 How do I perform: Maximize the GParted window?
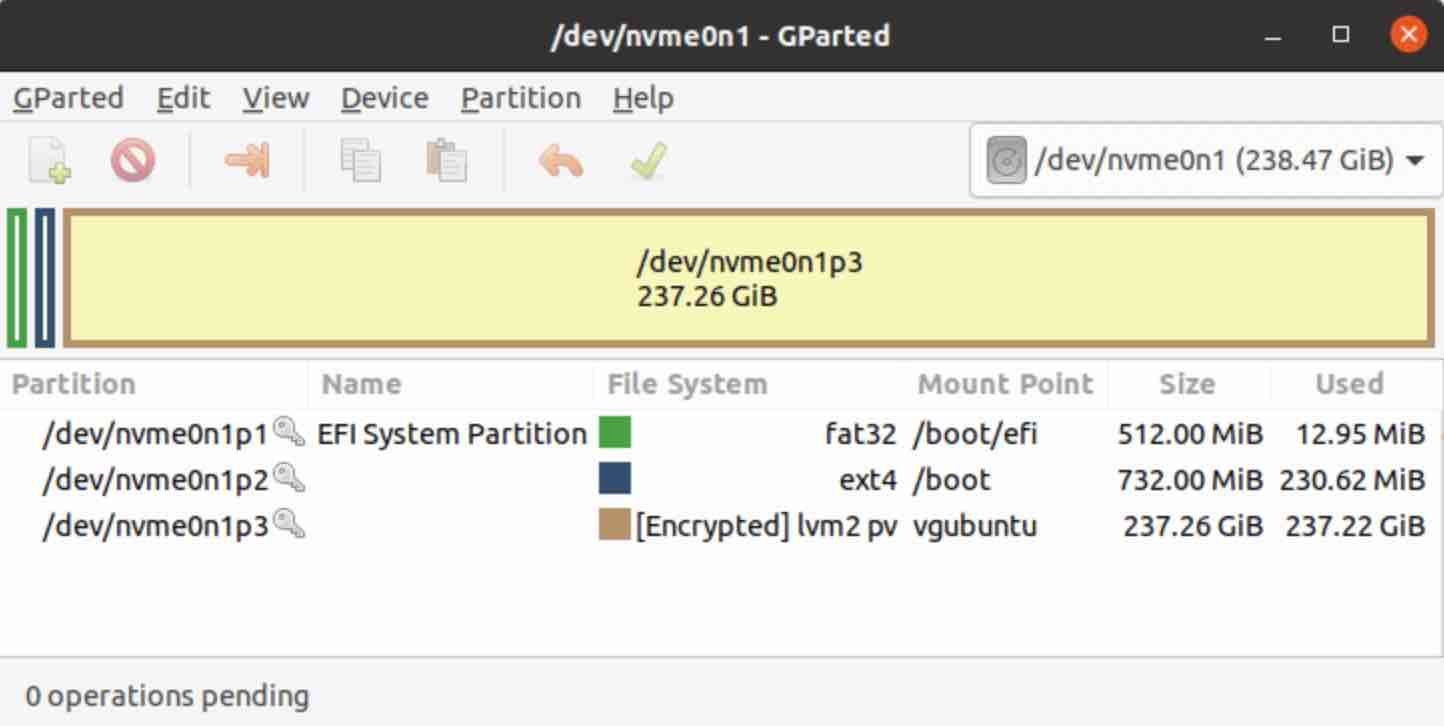click(1341, 36)
